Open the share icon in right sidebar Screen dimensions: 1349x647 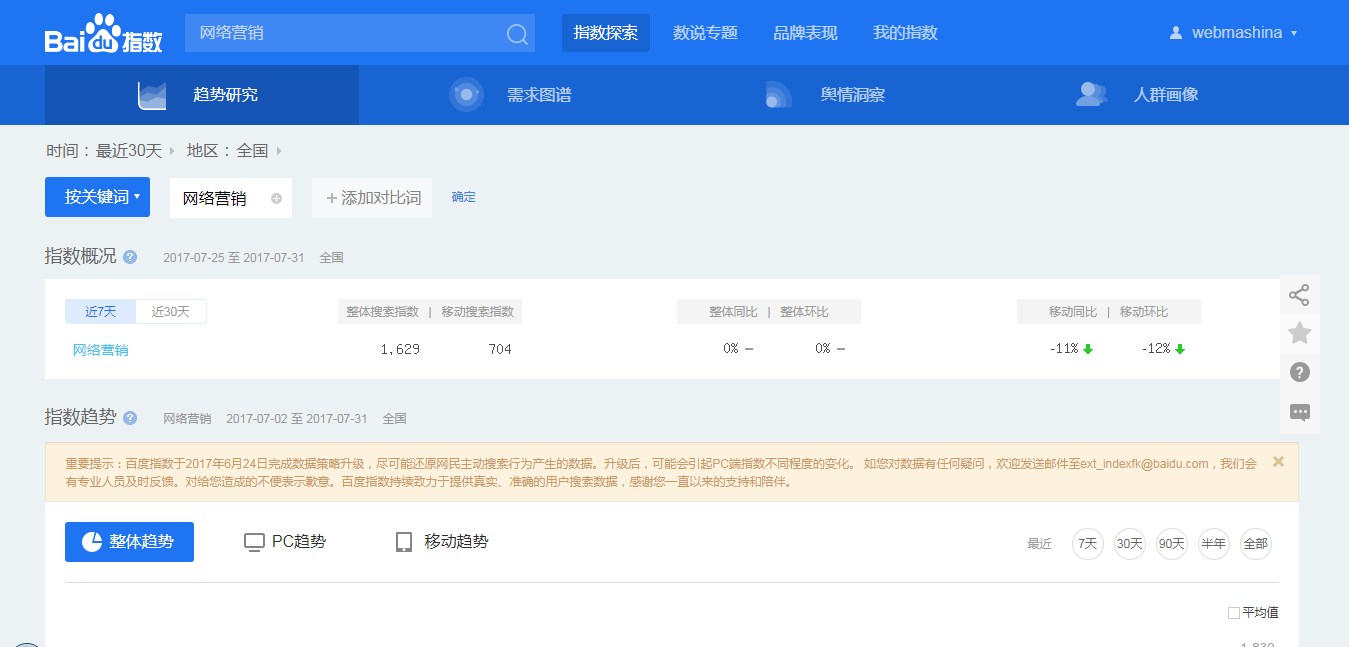pos(1299,295)
